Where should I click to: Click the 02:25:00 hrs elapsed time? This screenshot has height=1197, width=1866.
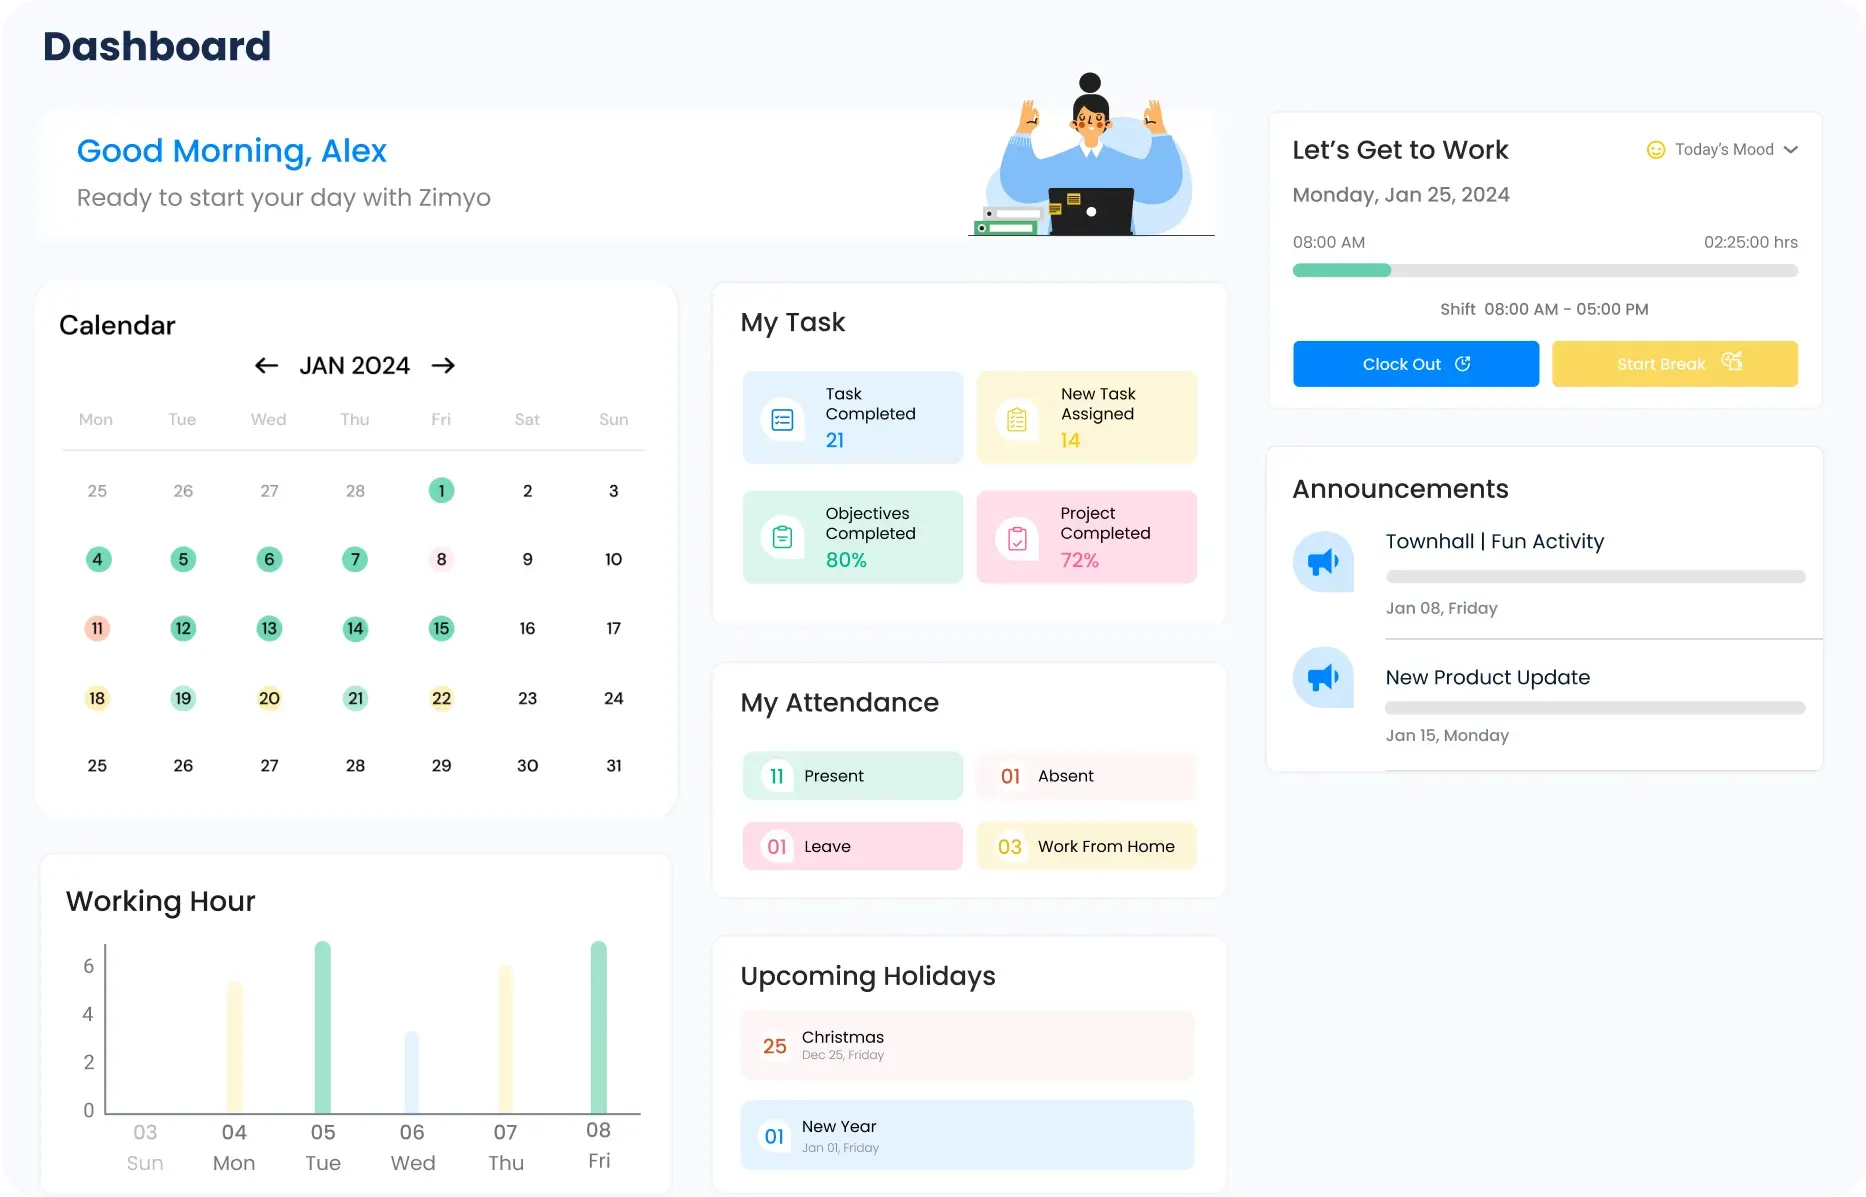point(1751,242)
